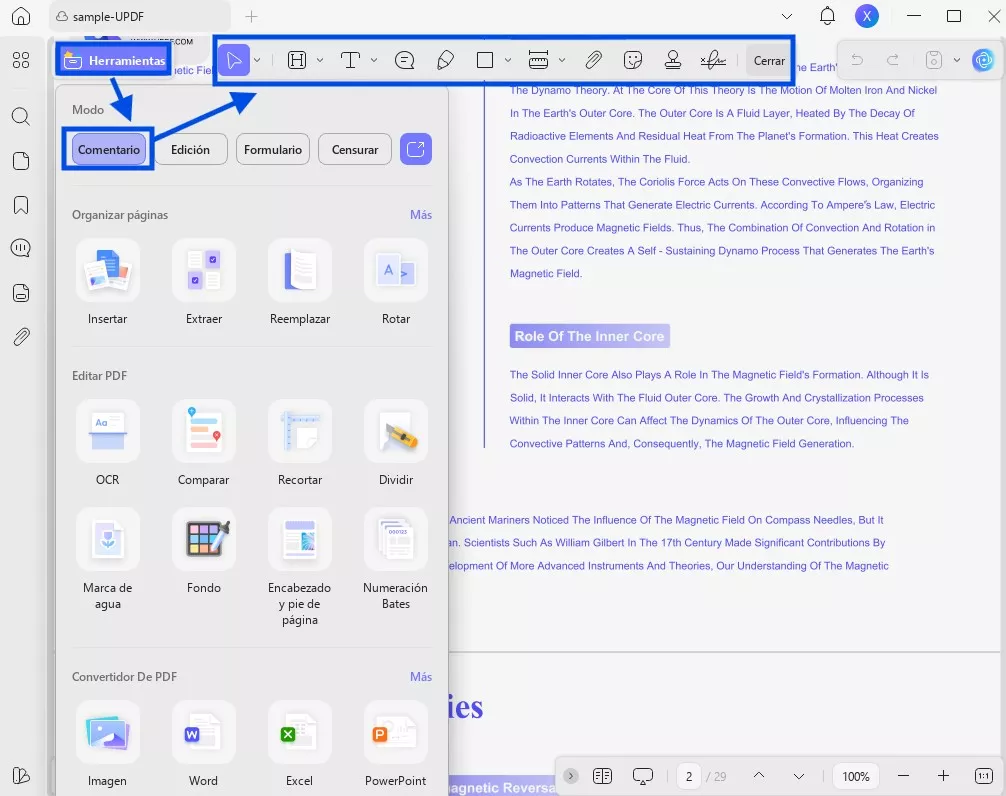Viewport: 1006px width, 796px height.
Task: Open the user account avatar
Action: tap(867, 16)
